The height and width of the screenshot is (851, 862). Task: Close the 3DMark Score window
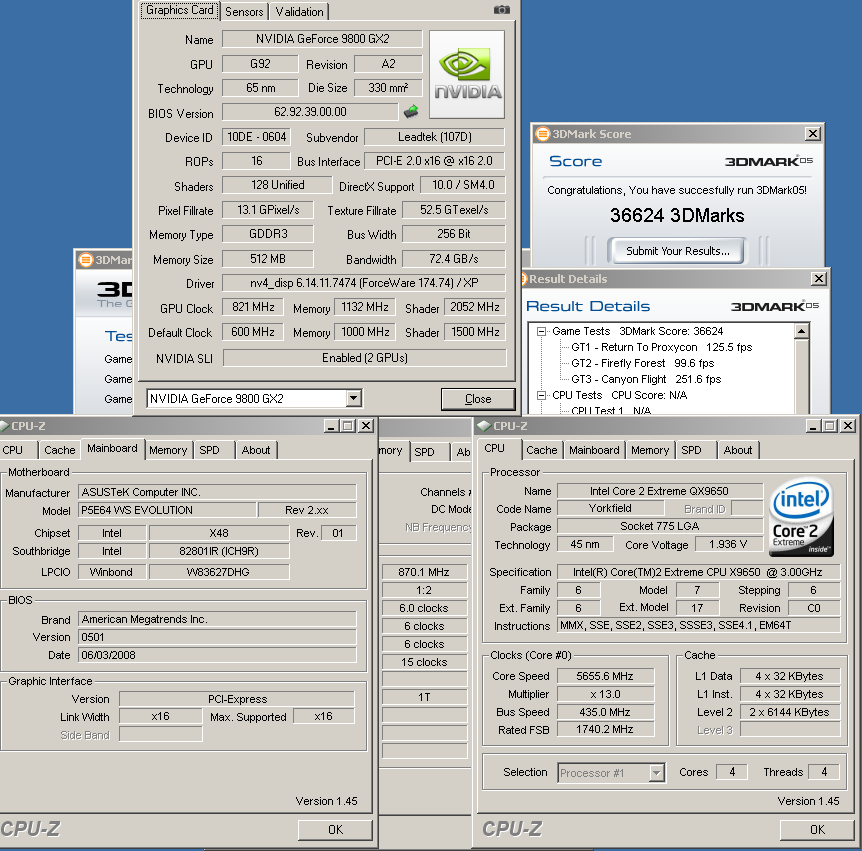click(813, 134)
